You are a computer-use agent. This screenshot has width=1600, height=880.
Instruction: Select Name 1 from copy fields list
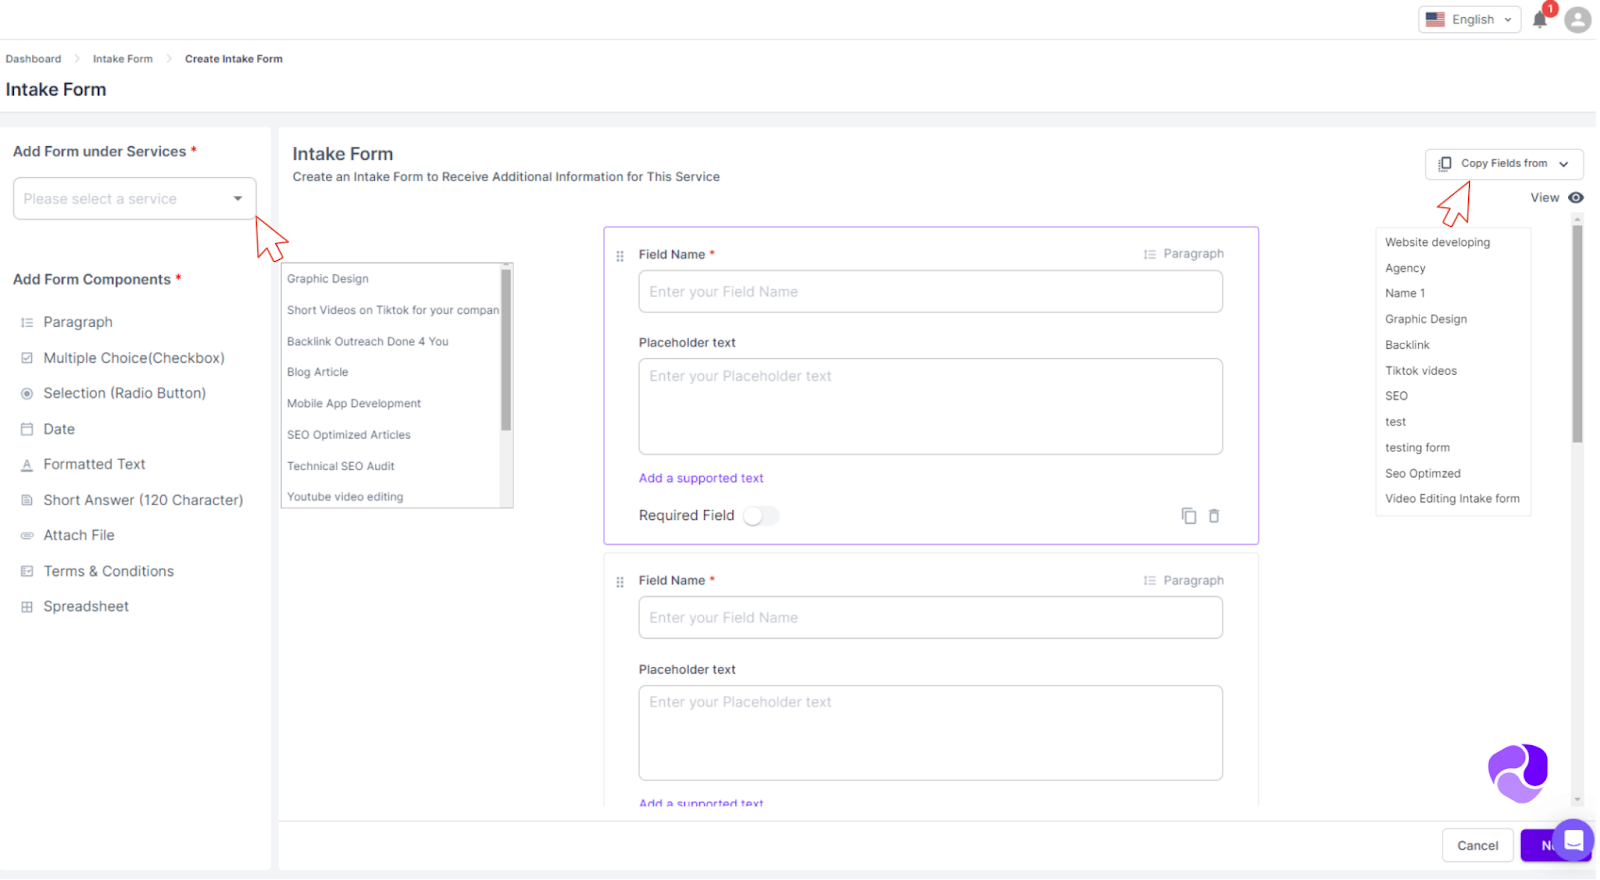[x=1405, y=293]
